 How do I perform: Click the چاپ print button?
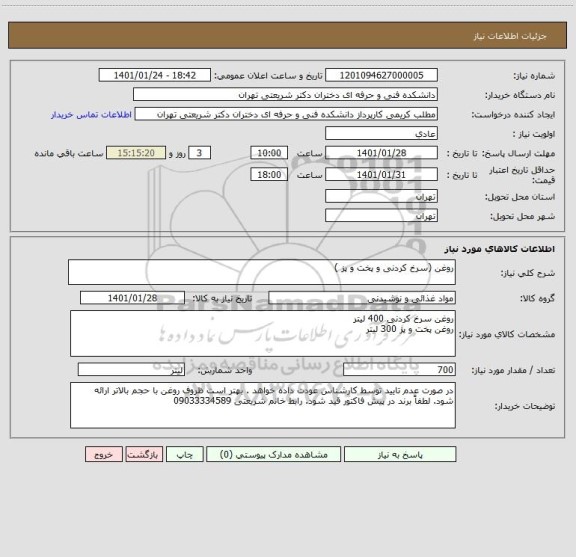pos(184,454)
